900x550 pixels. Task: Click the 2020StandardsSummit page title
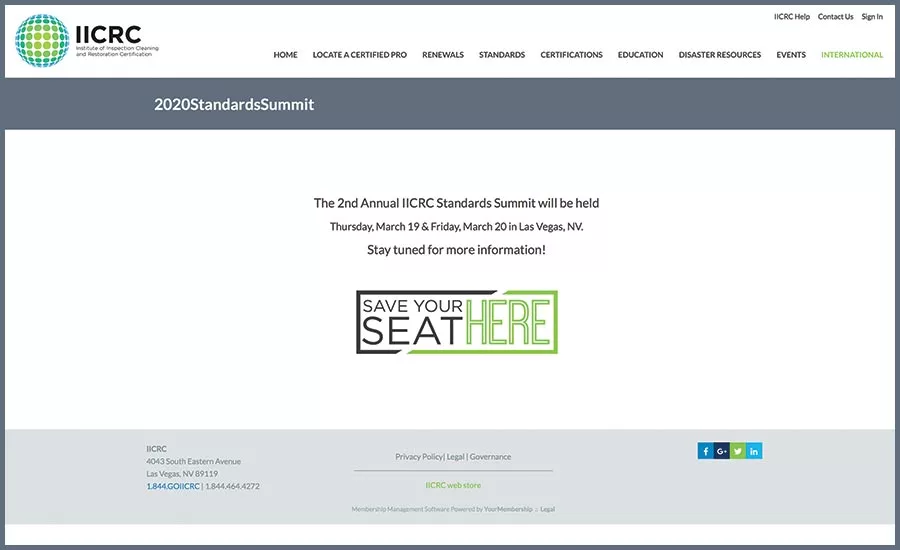click(x=234, y=104)
